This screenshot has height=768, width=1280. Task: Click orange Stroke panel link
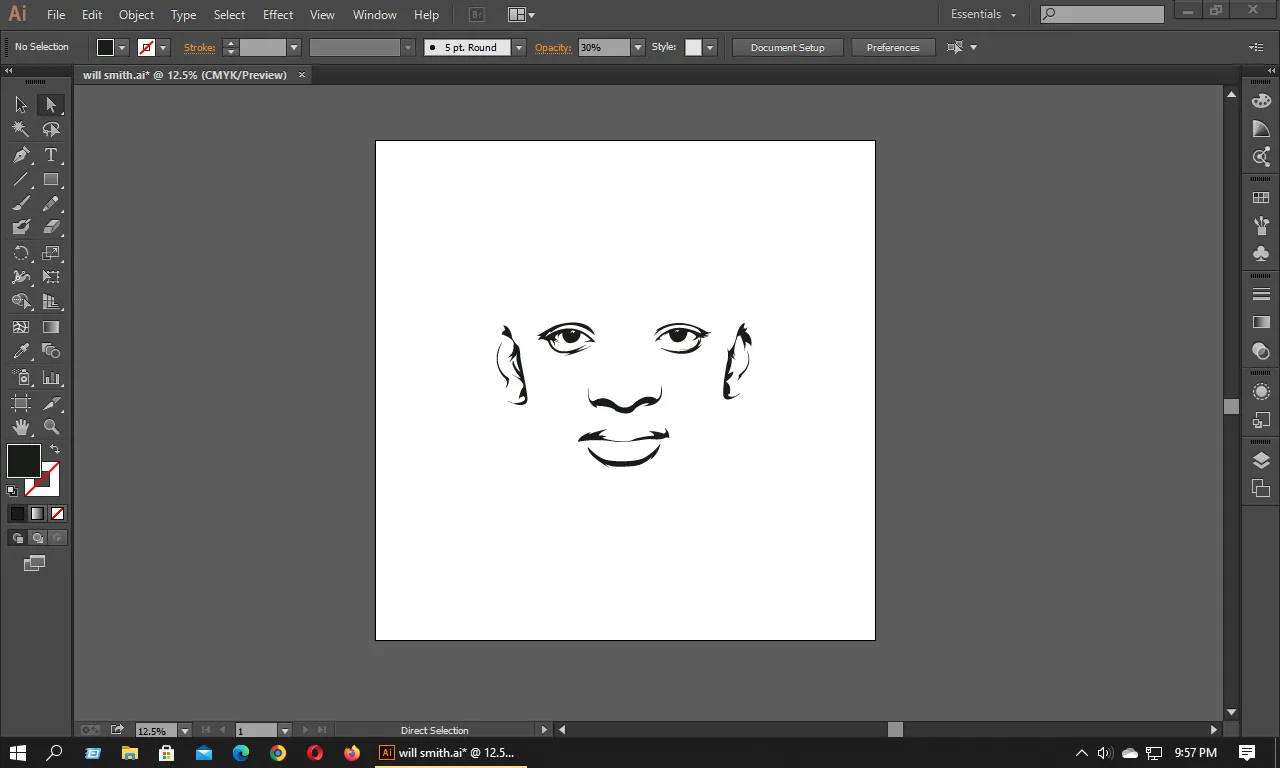(199, 47)
